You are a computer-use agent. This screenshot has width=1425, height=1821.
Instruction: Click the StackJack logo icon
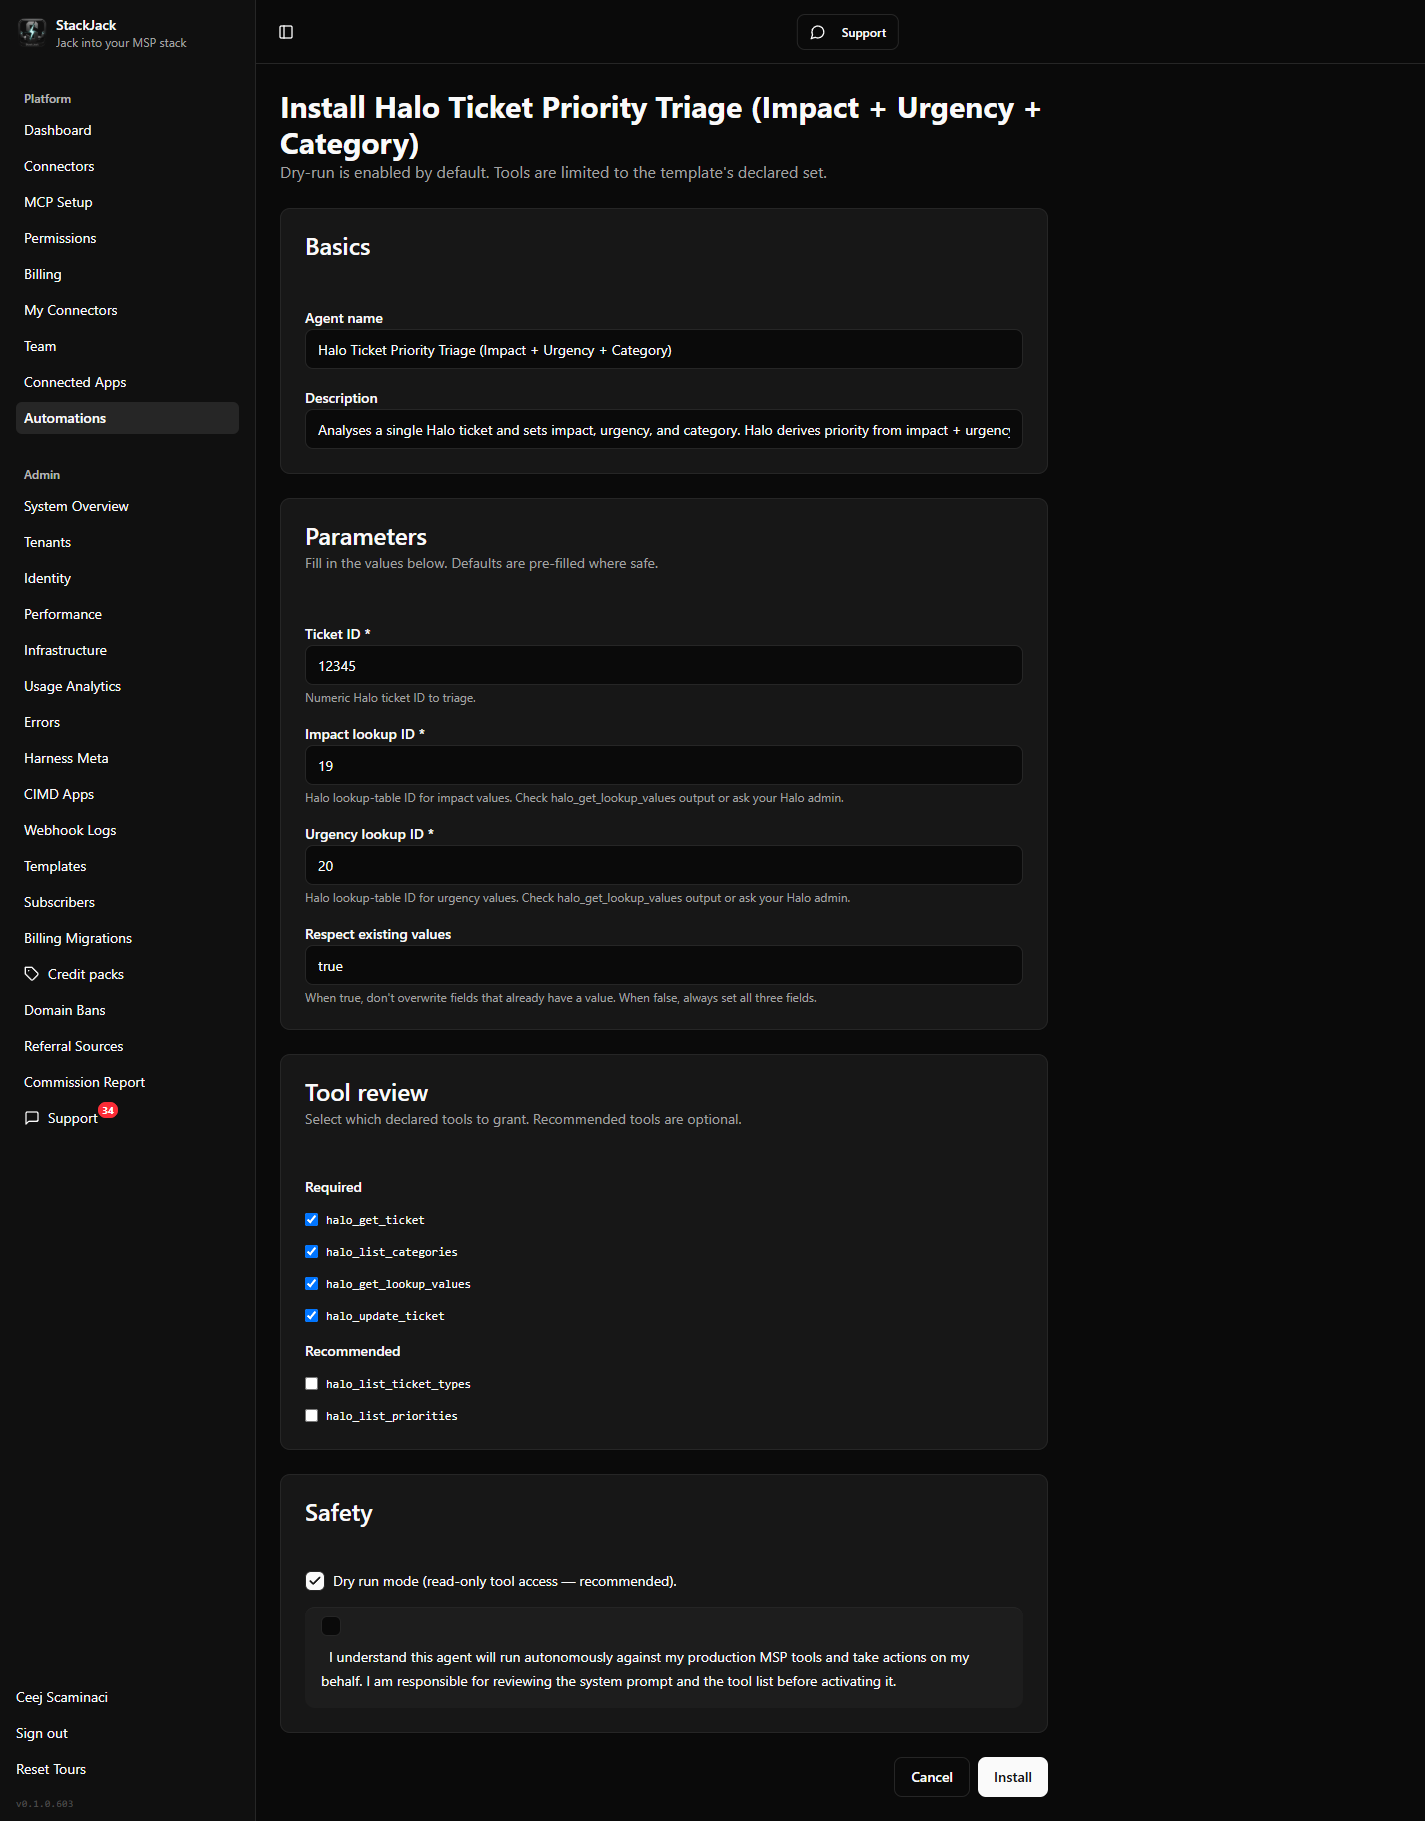[x=32, y=32]
